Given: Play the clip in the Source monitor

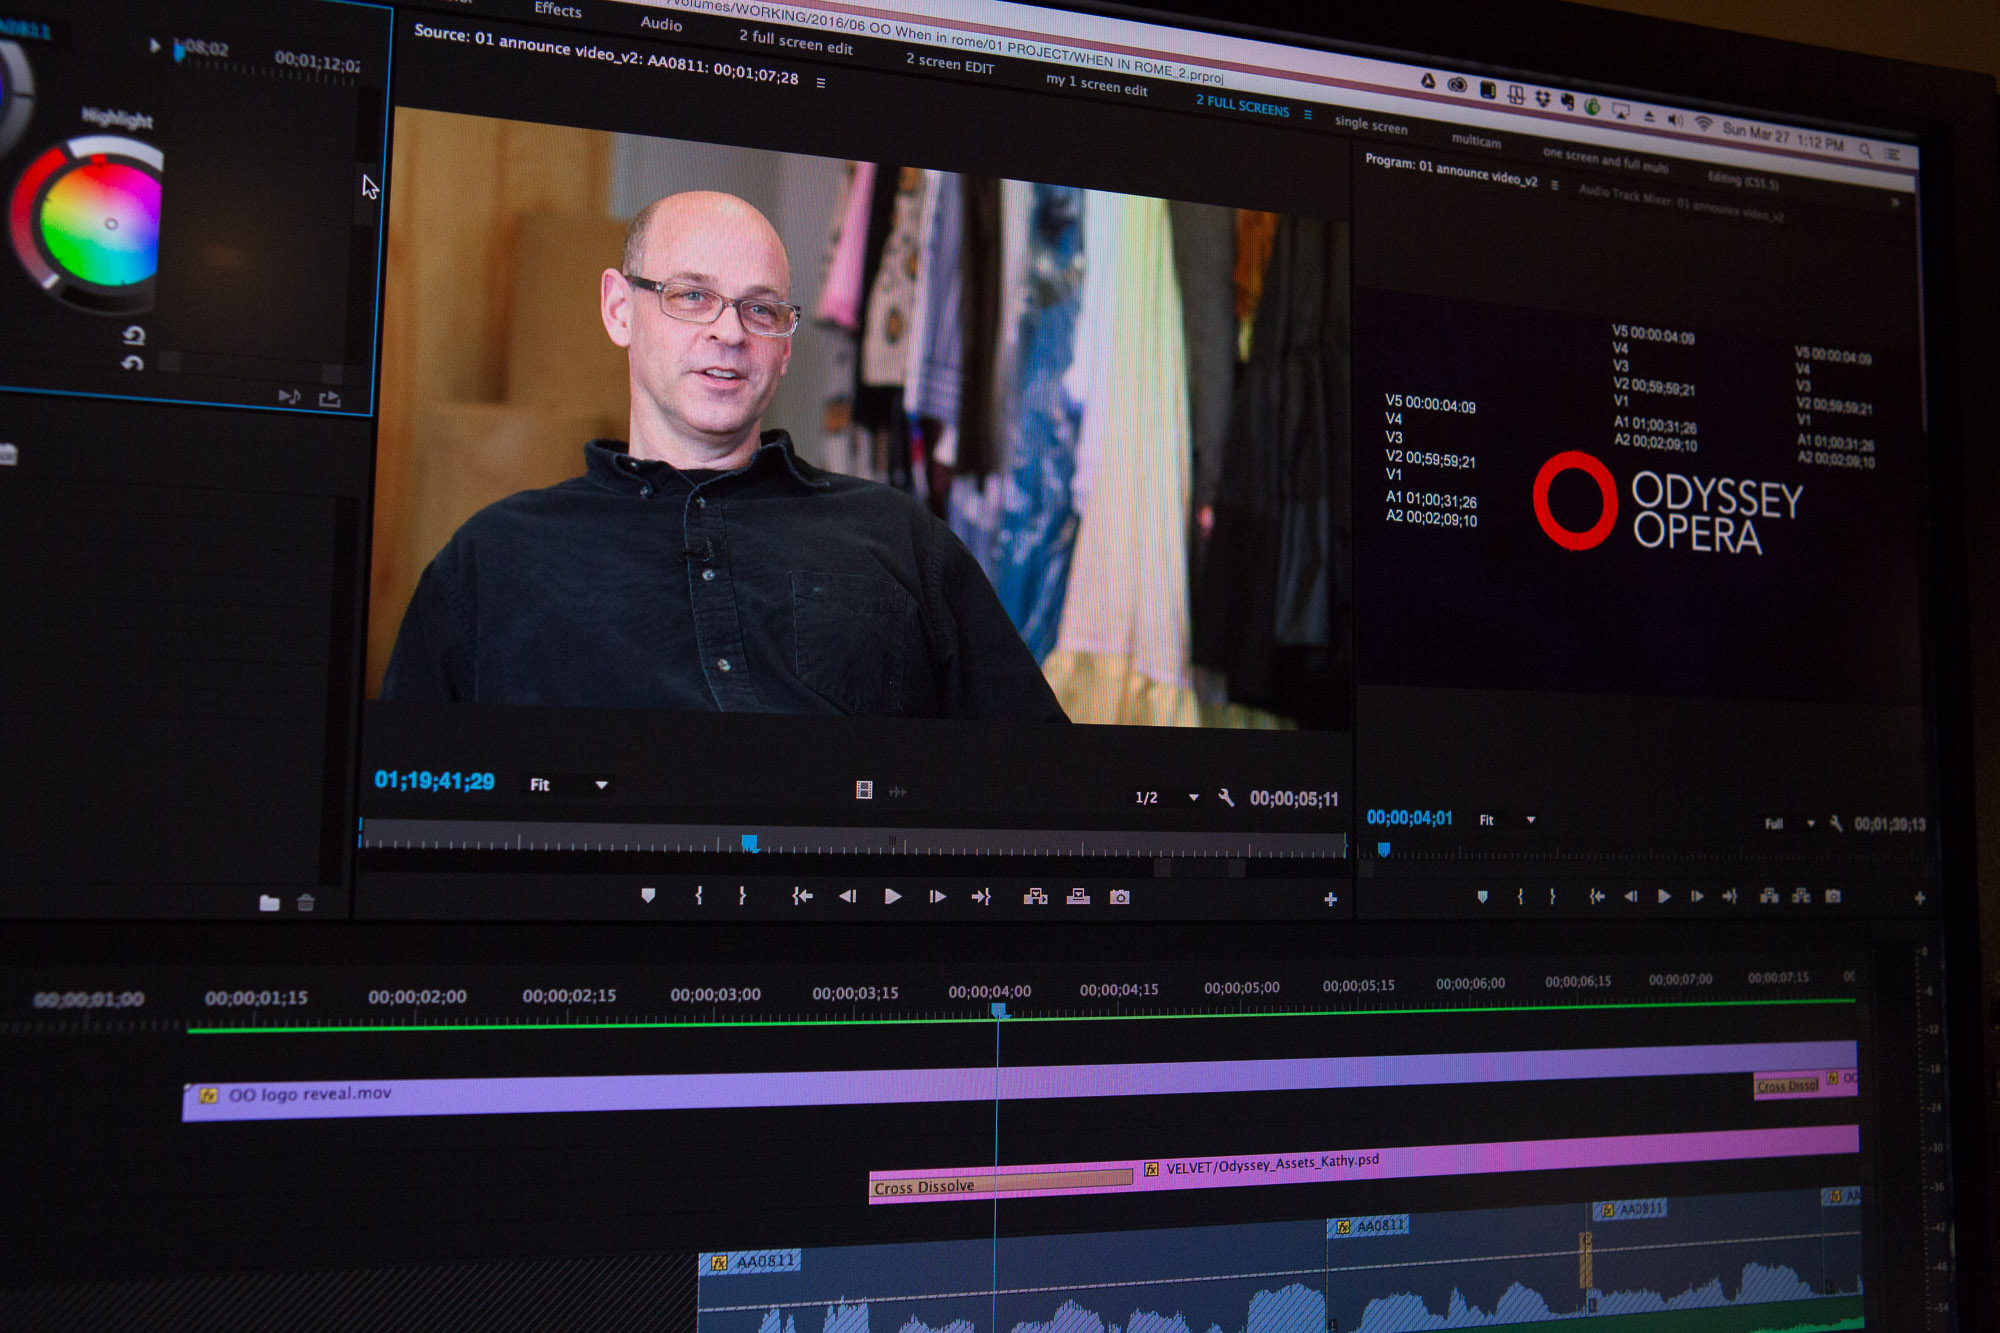Looking at the screenshot, I should [x=893, y=896].
